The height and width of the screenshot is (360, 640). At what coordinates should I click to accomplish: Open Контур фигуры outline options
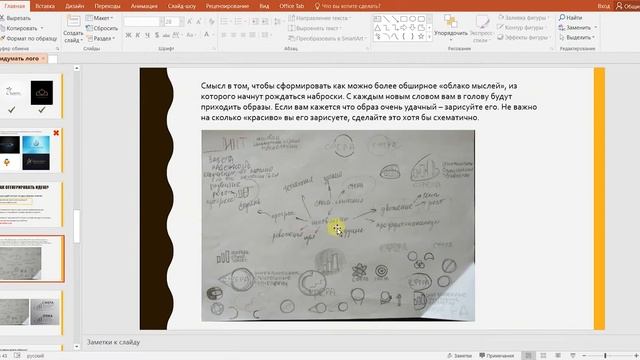[521, 27]
